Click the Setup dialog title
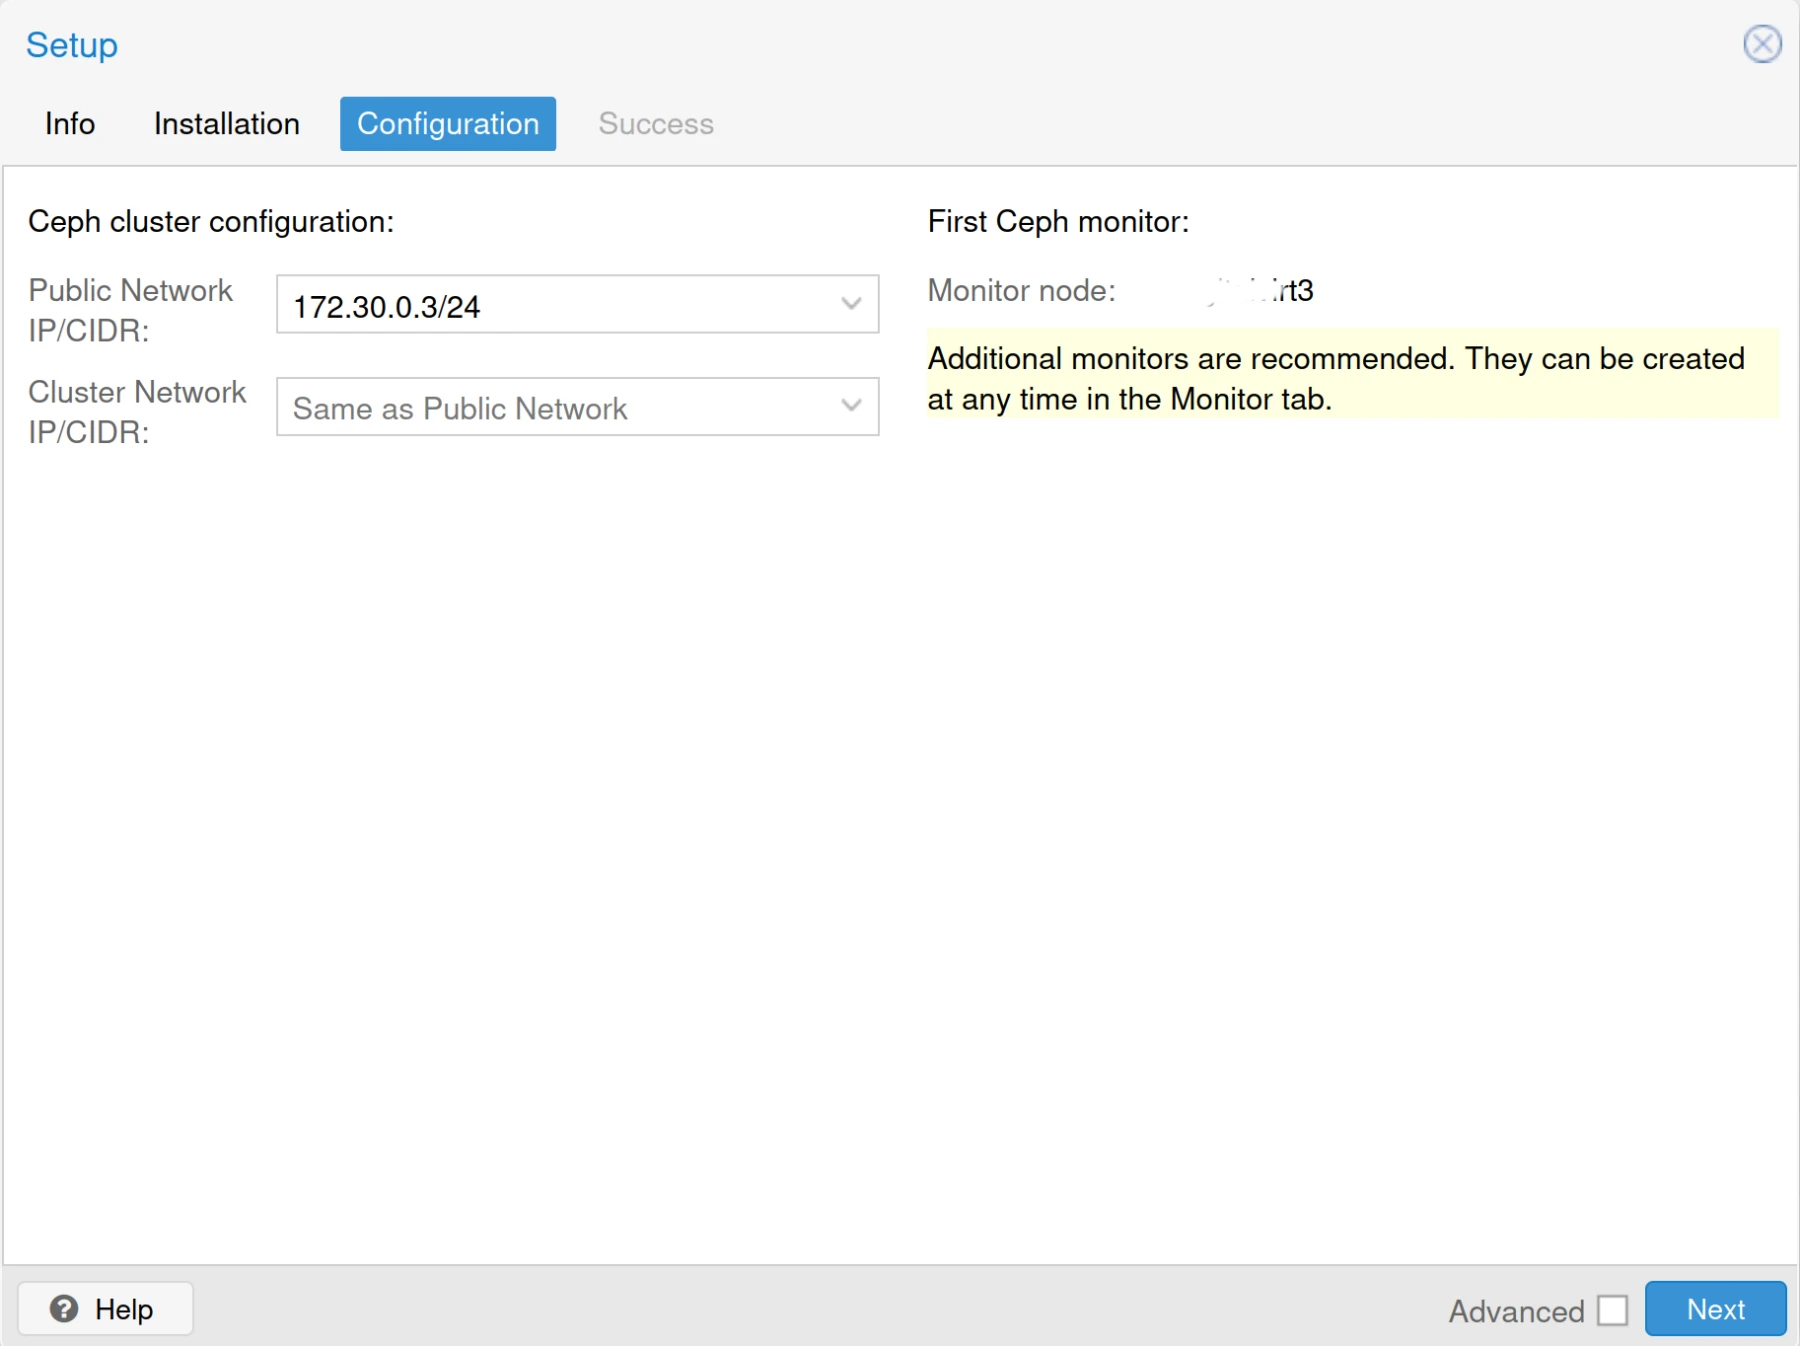 point(71,44)
